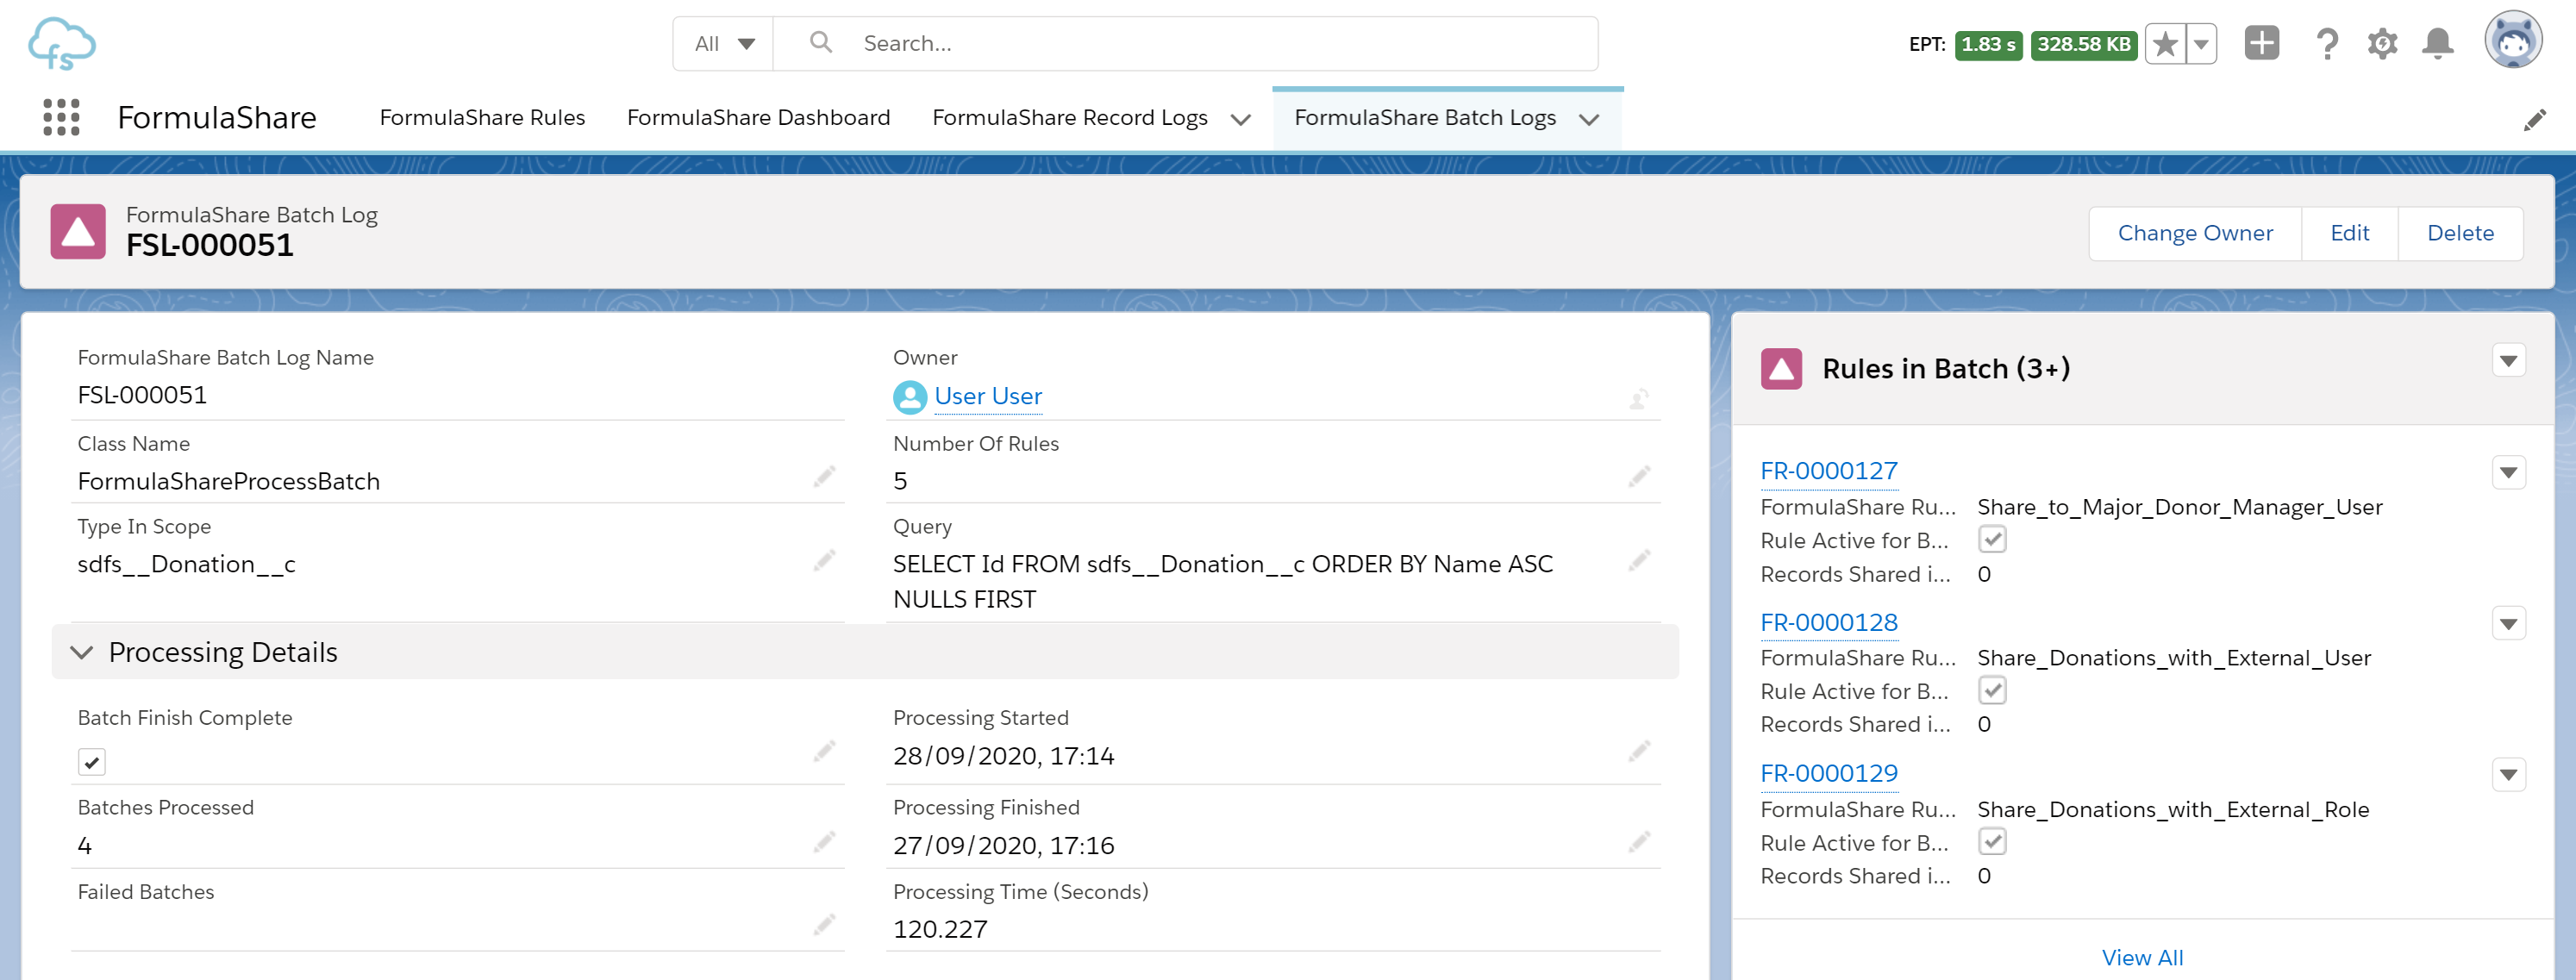Open the help question mark icon
The image size is (2576, 980).
point(2327,44)
